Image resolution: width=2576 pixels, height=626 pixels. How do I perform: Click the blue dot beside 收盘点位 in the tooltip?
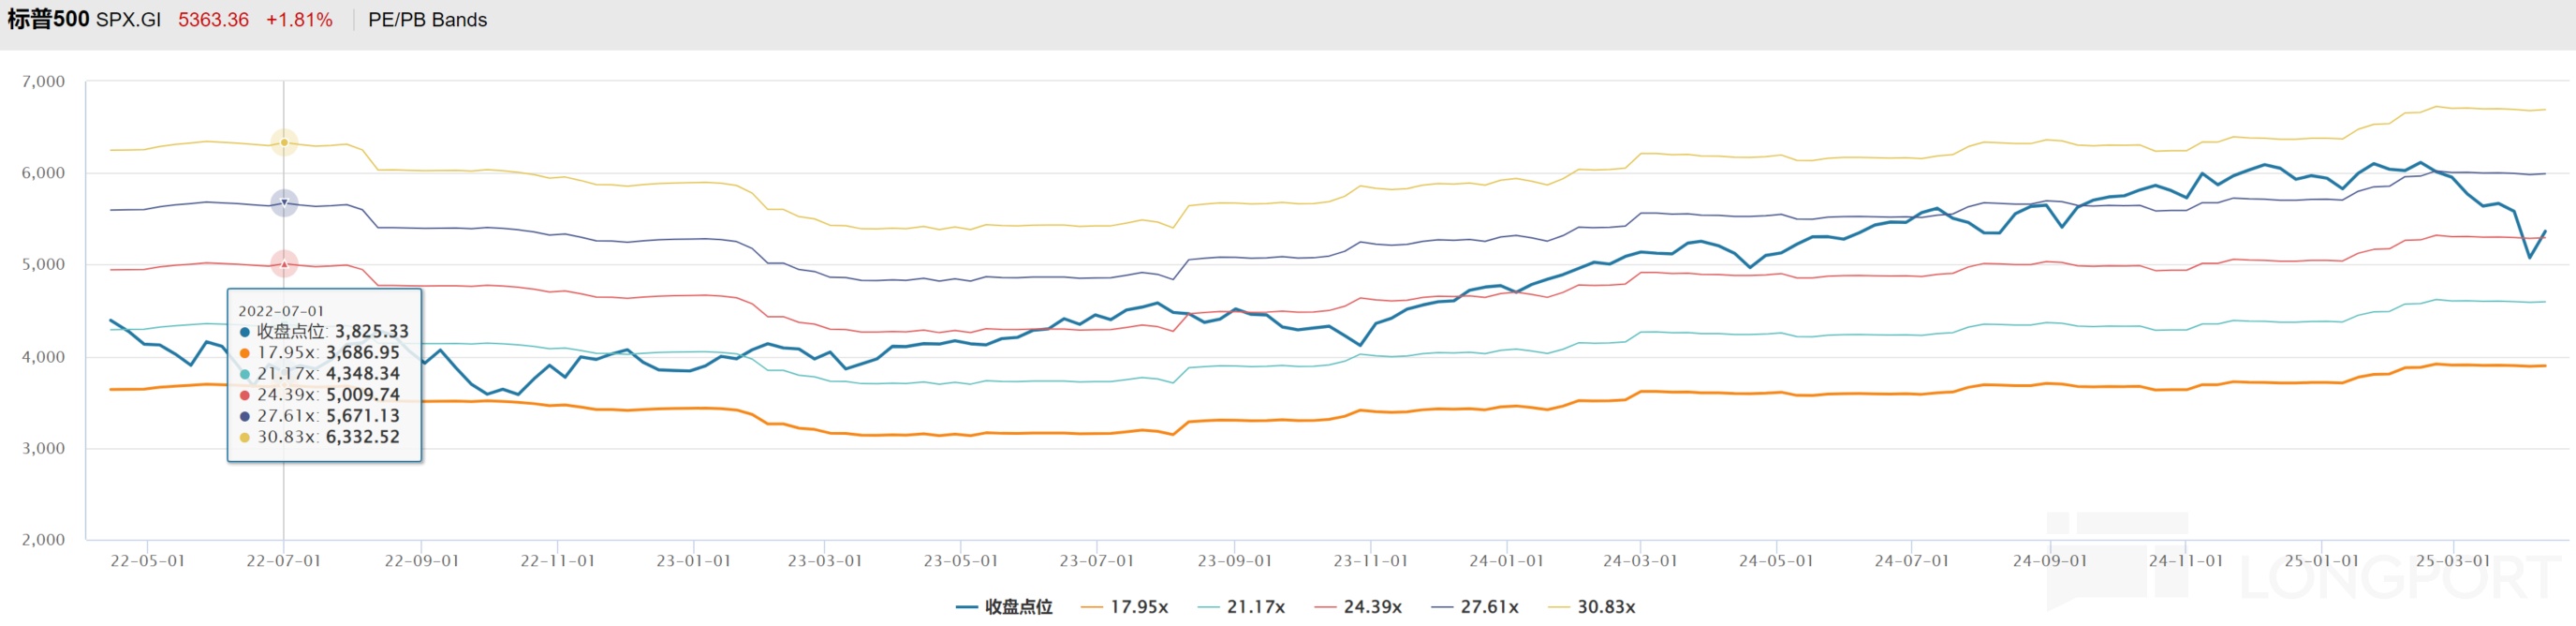(x=245, y=332)
